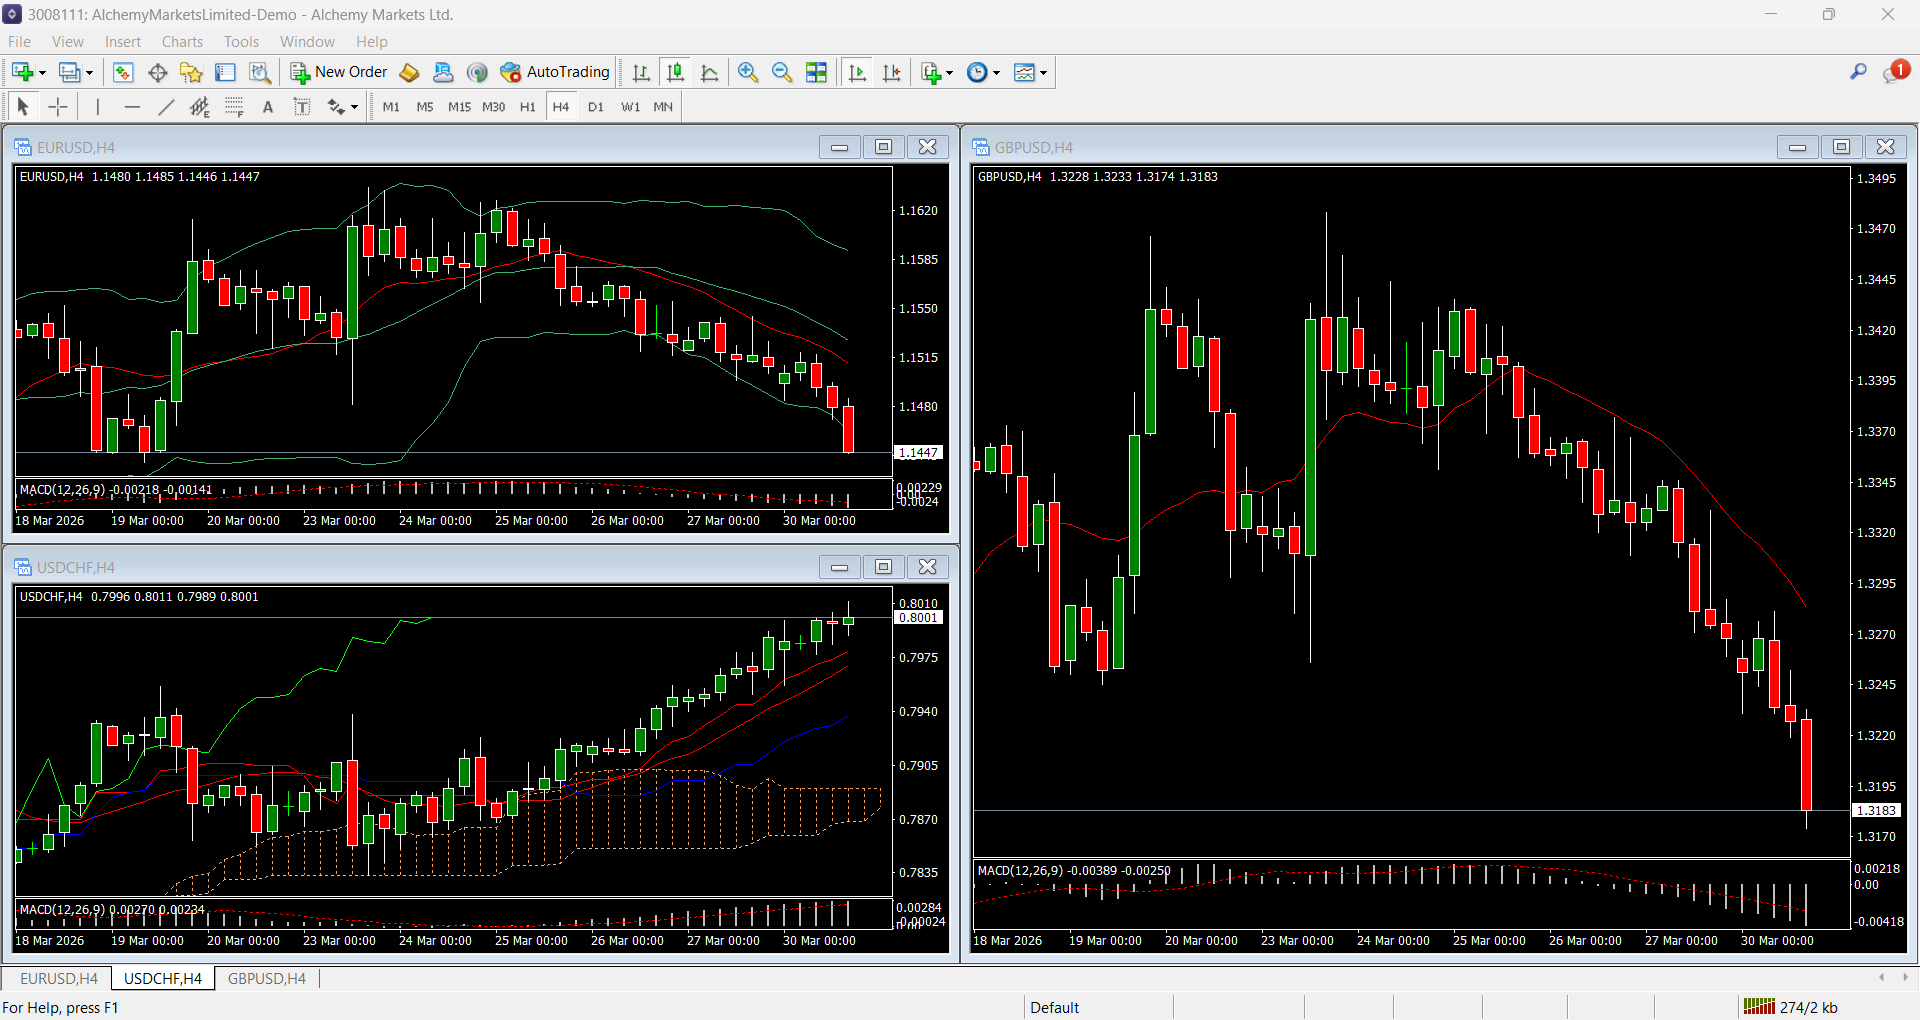
Task: Select the trendline drawing tool
Action: click(x=166, y=107)
